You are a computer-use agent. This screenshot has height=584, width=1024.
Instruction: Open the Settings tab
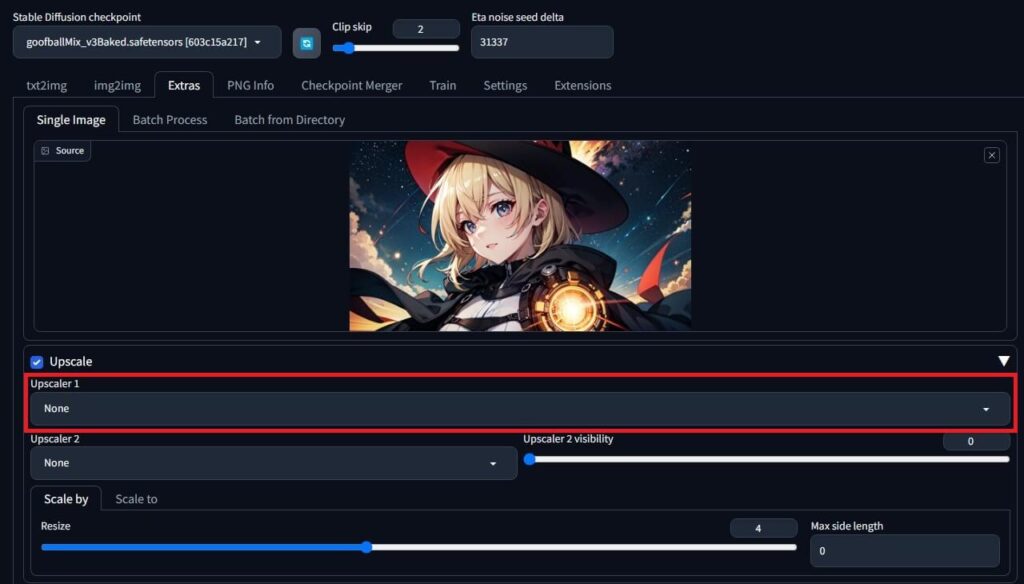[x=505, y=85]
